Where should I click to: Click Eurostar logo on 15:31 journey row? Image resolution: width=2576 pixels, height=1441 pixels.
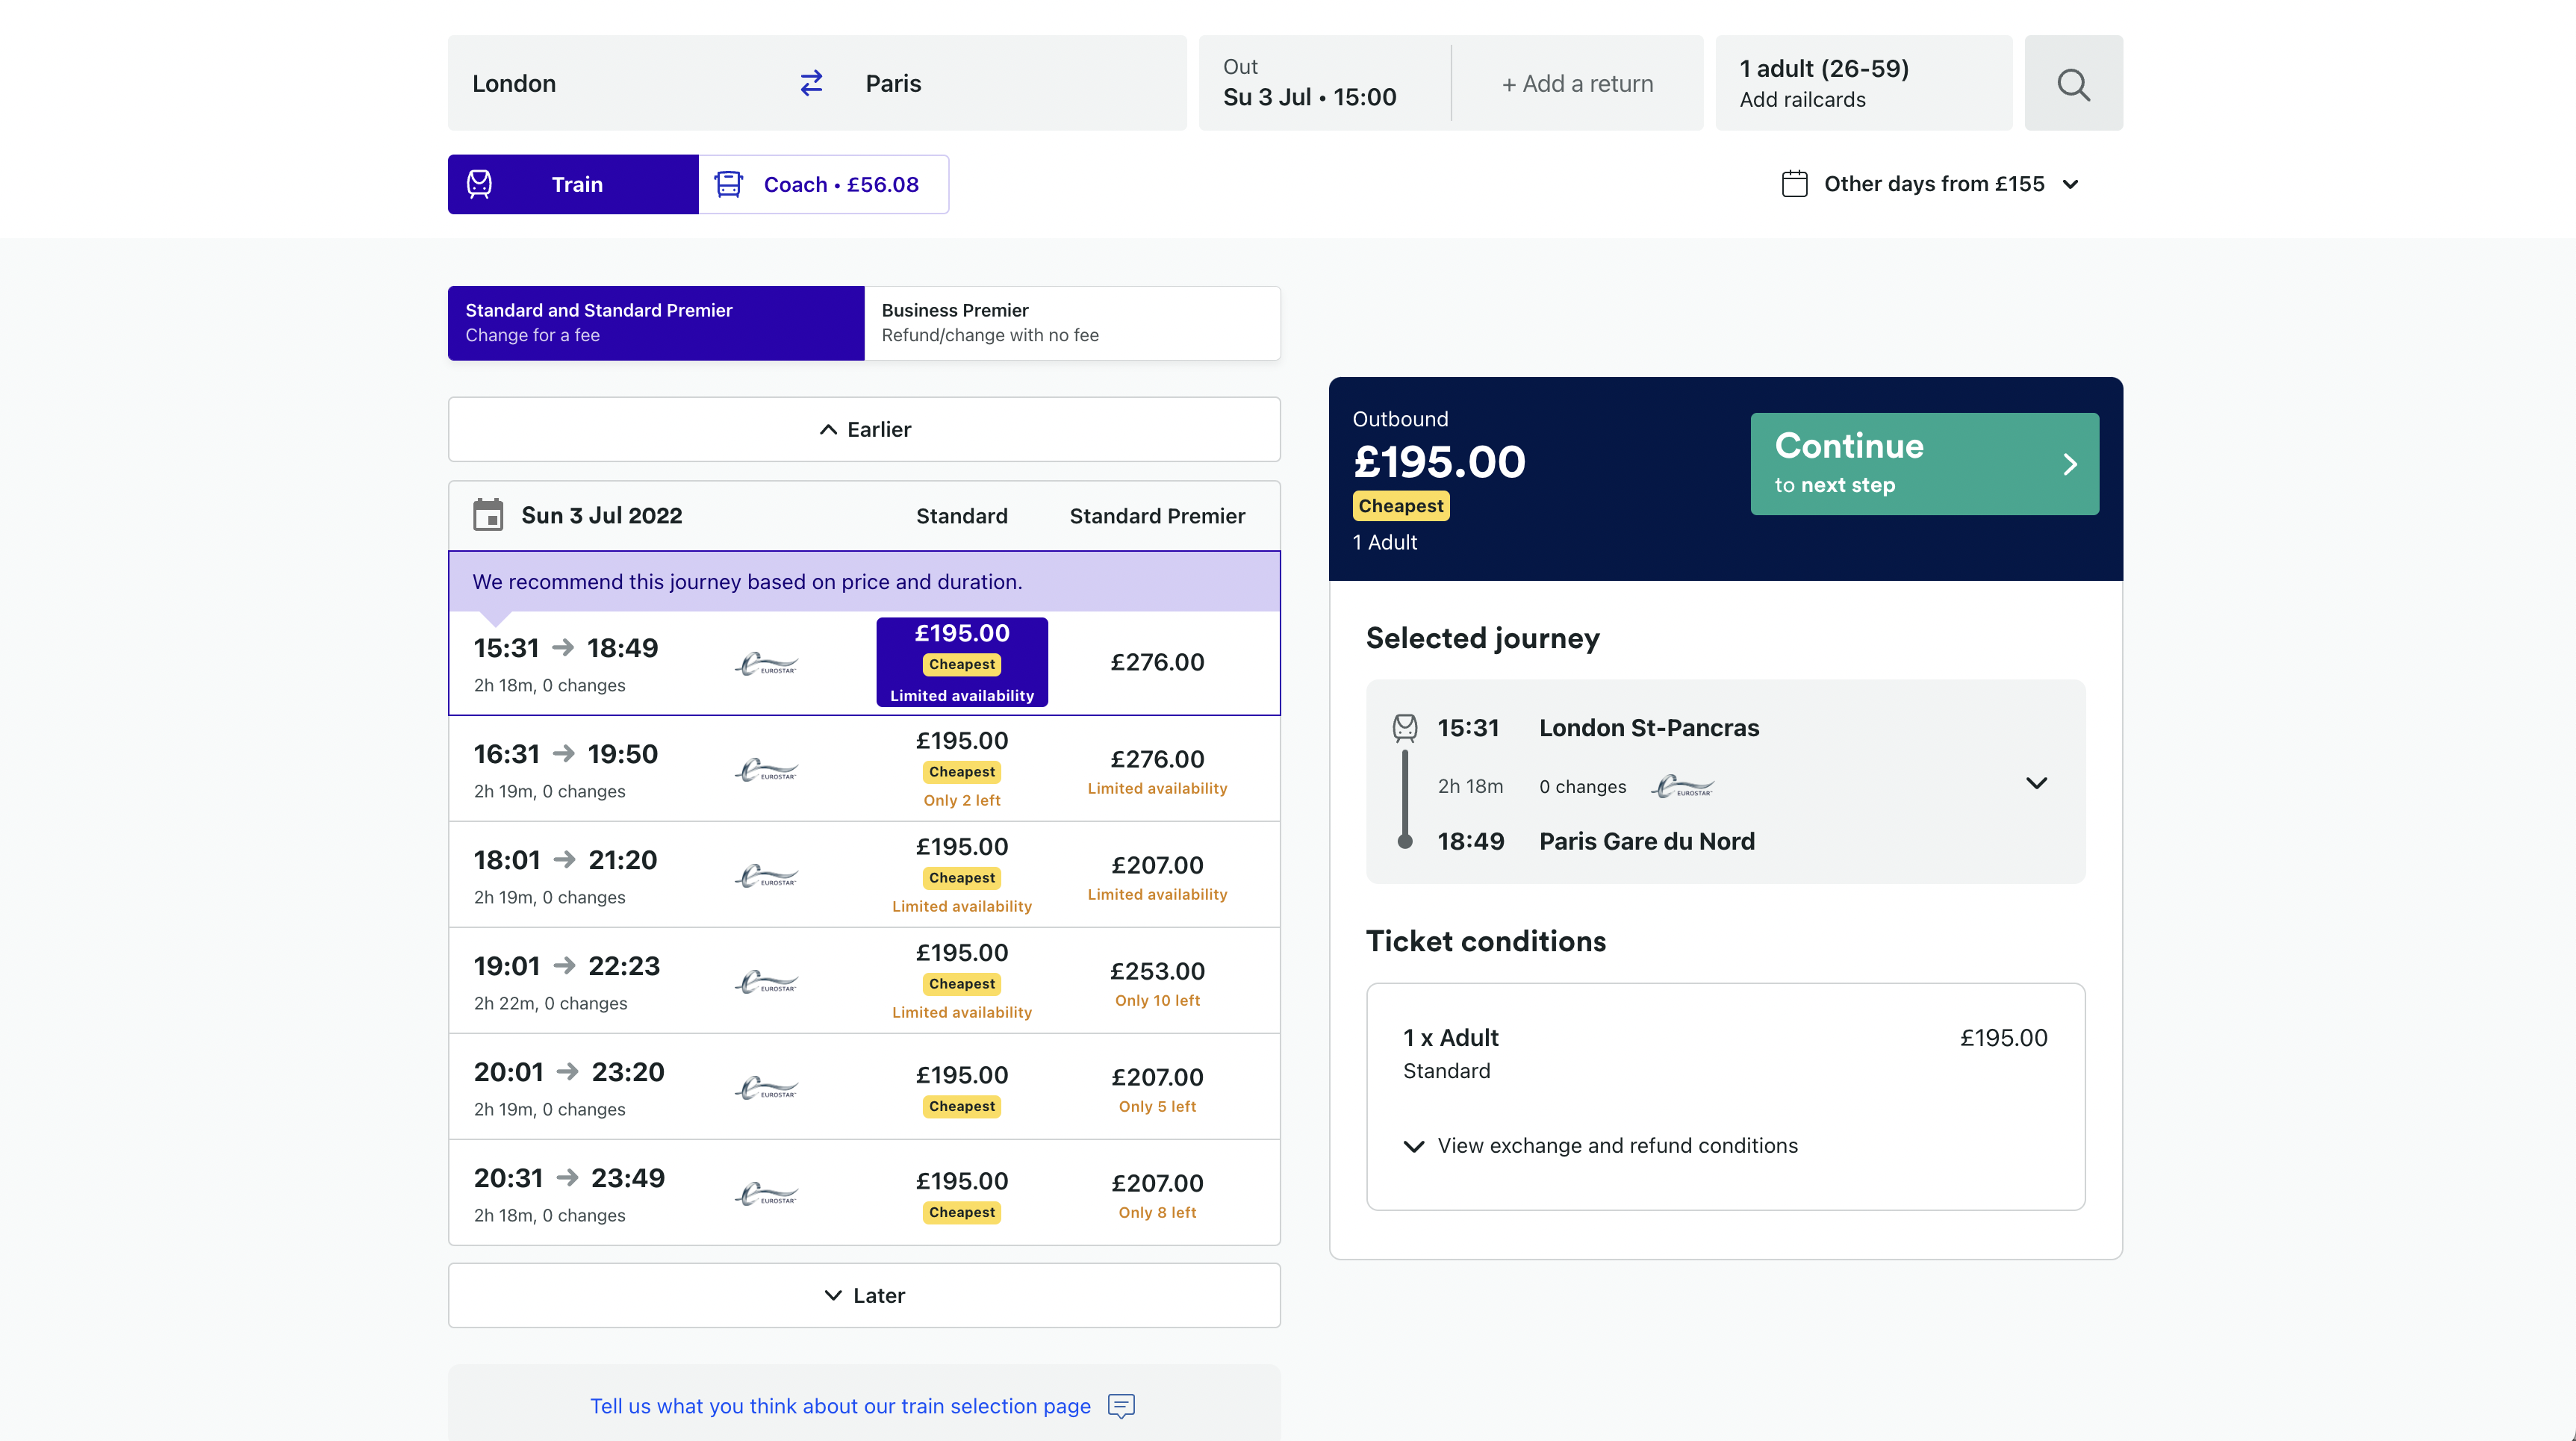[x=767, y=663]
